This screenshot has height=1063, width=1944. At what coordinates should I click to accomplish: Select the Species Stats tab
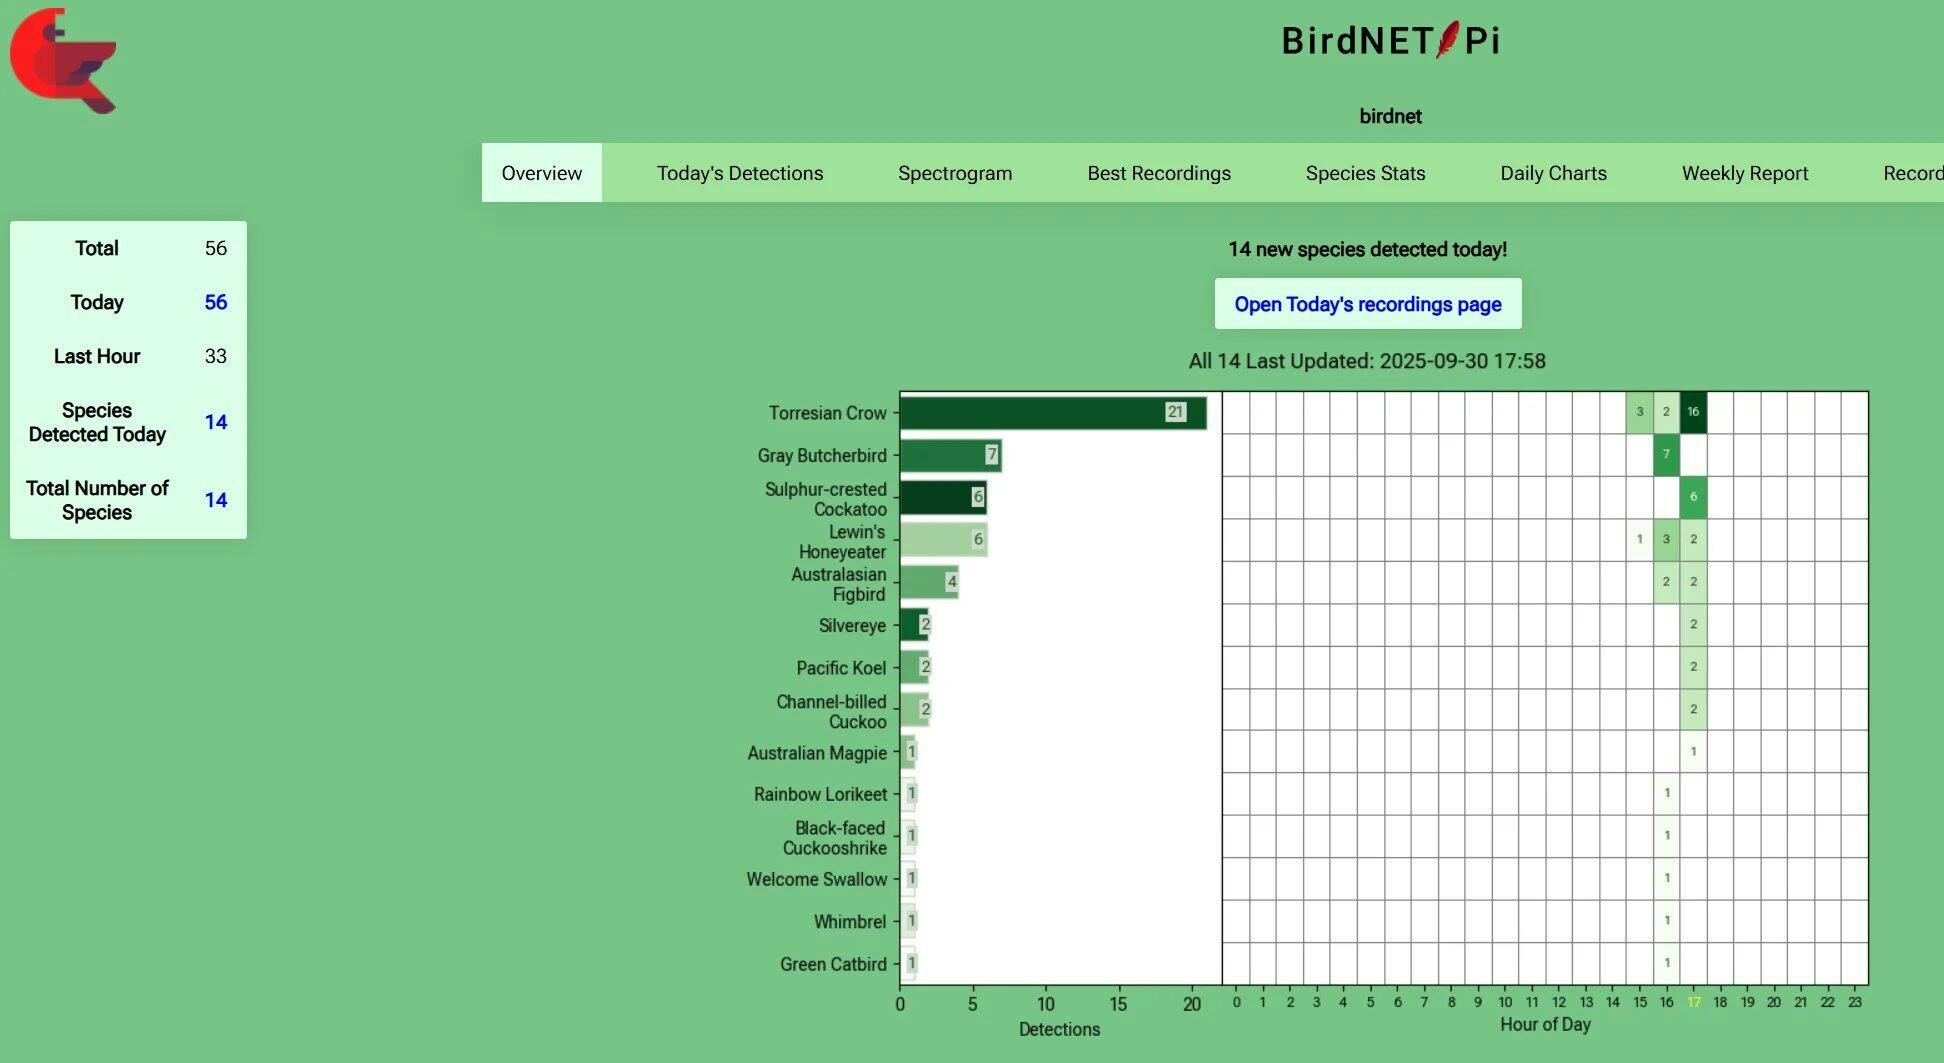[x=1364, y=173]
